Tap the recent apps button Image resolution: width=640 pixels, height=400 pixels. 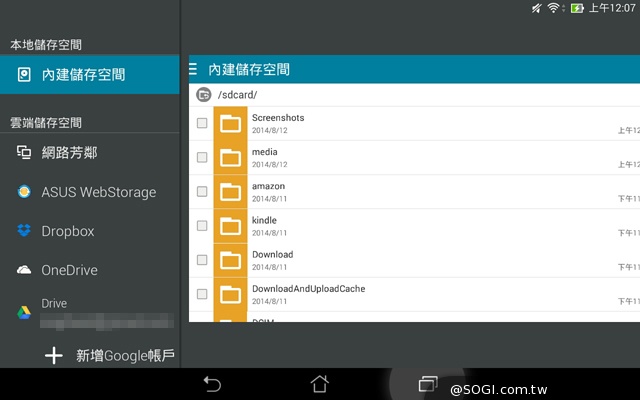(x=428, y=384)
